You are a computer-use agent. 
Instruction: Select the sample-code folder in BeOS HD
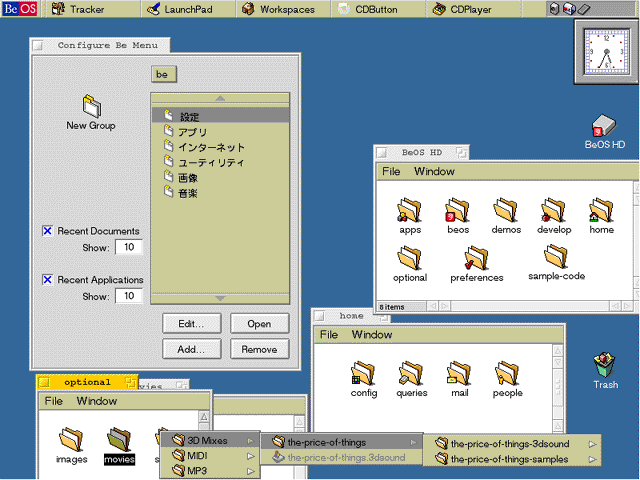point(556,263)
